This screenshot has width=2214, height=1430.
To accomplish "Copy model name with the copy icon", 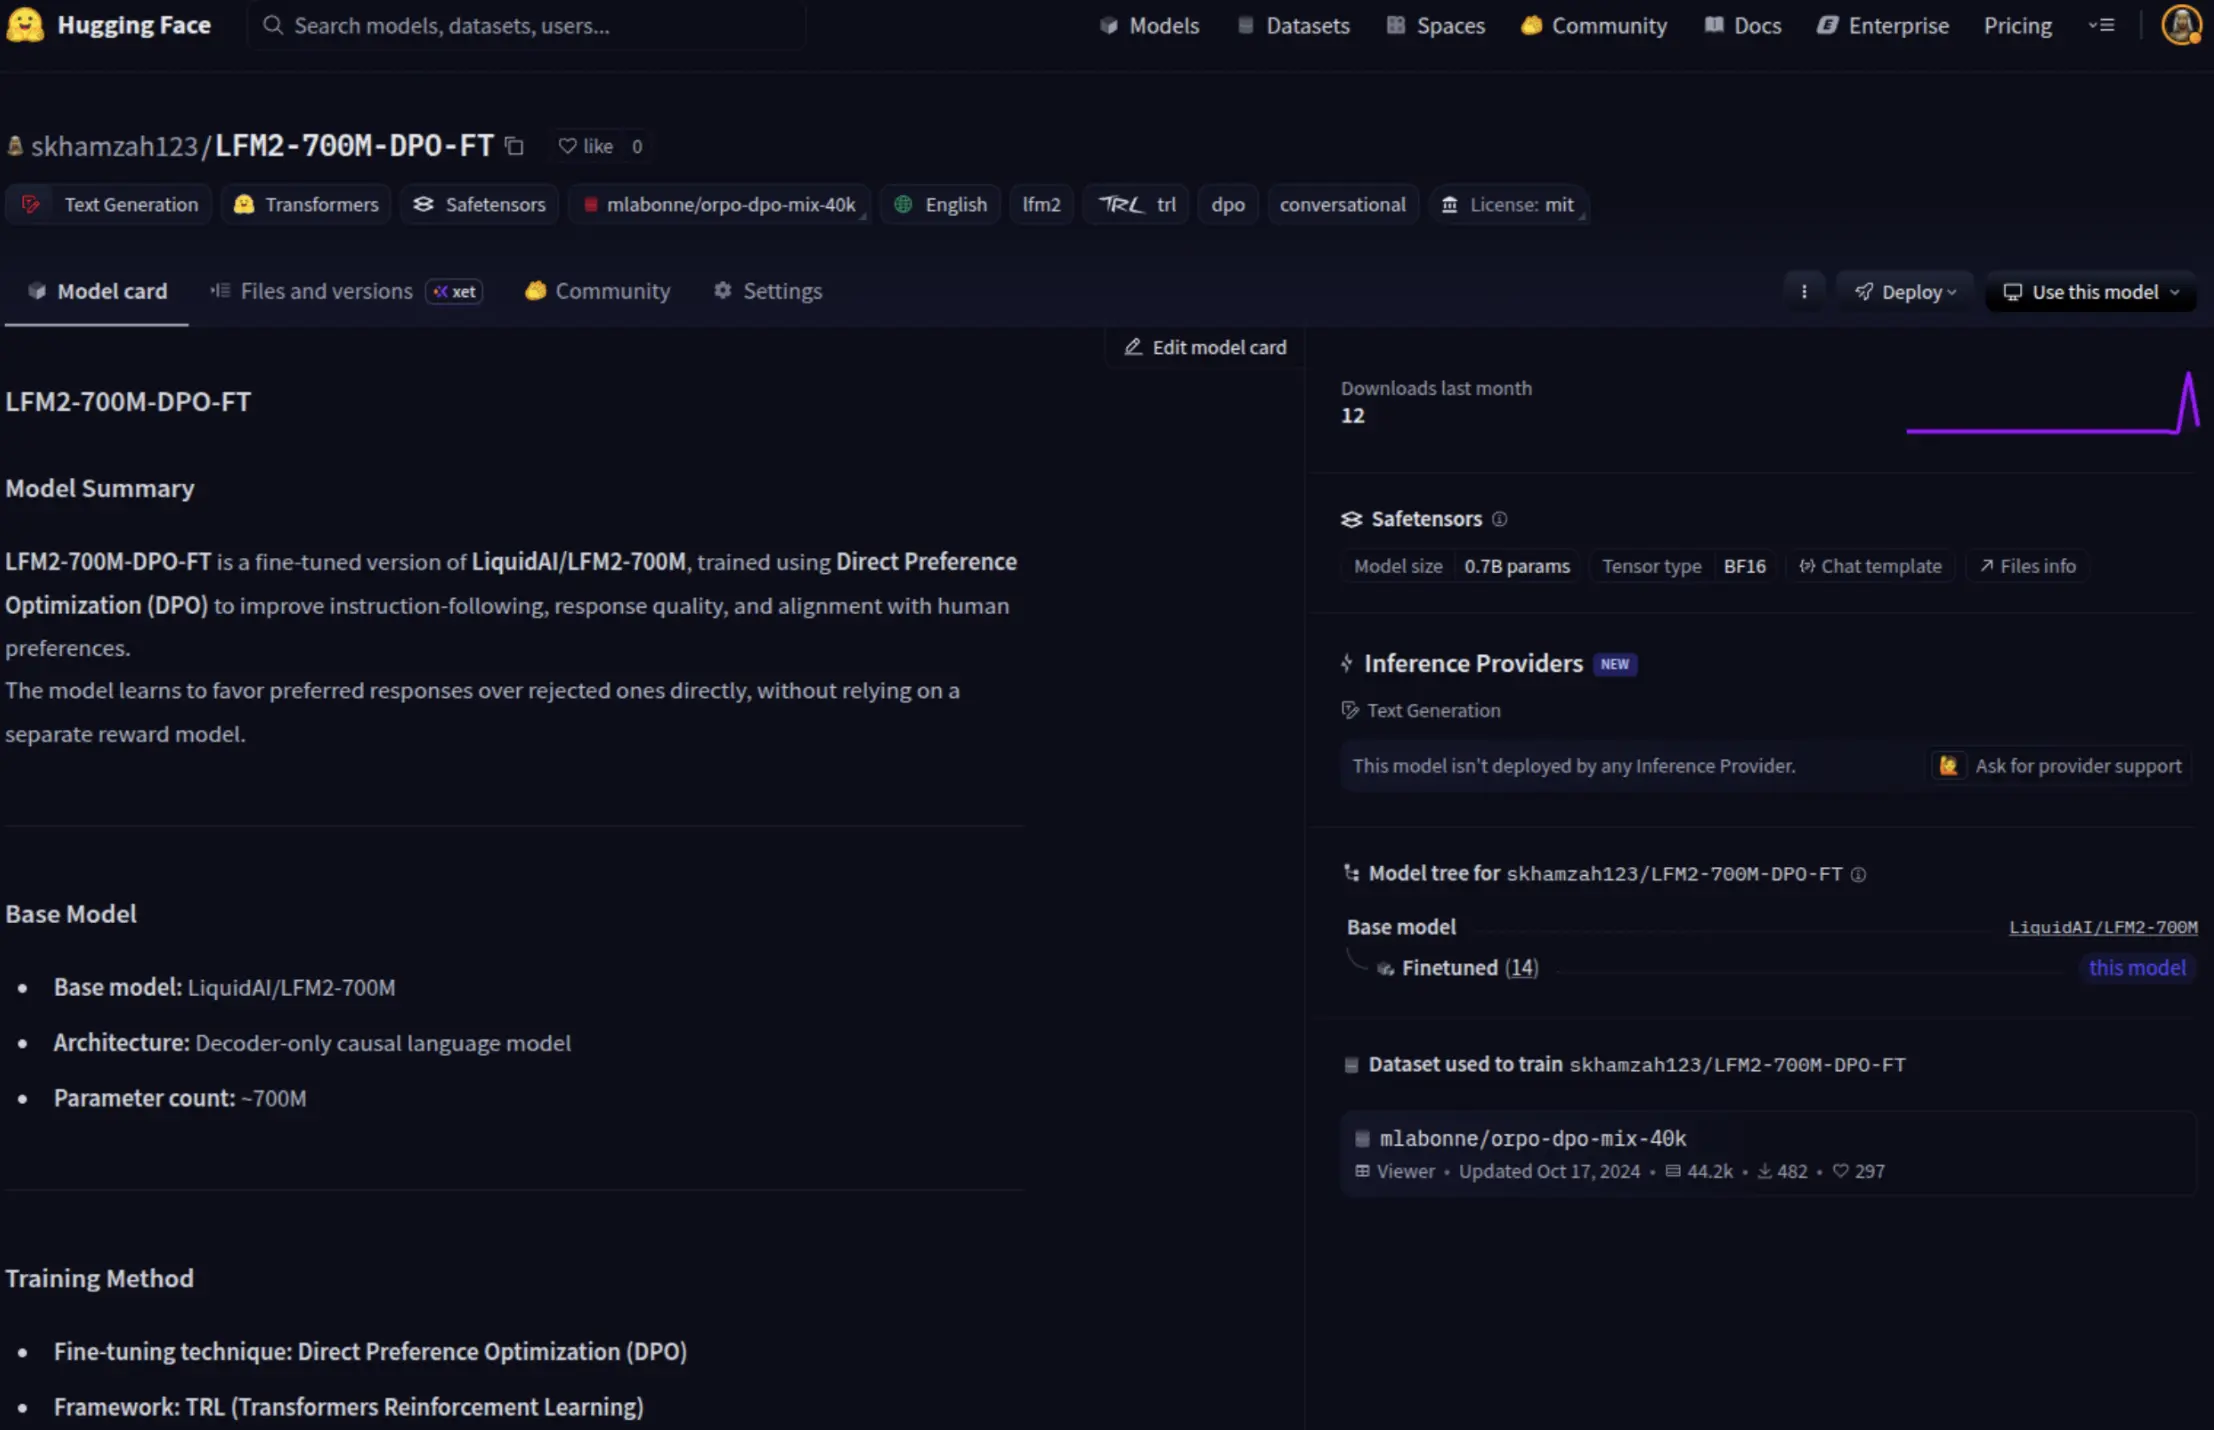I will [x=514, y=146].
